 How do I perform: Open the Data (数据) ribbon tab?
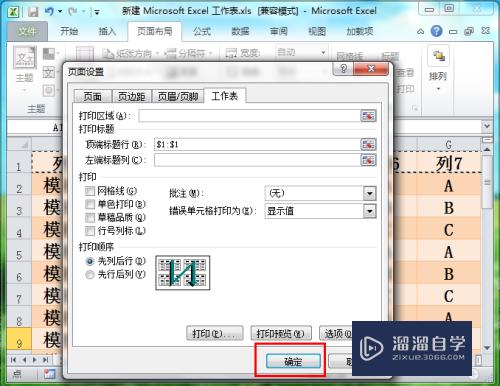[x=240, y=31]
